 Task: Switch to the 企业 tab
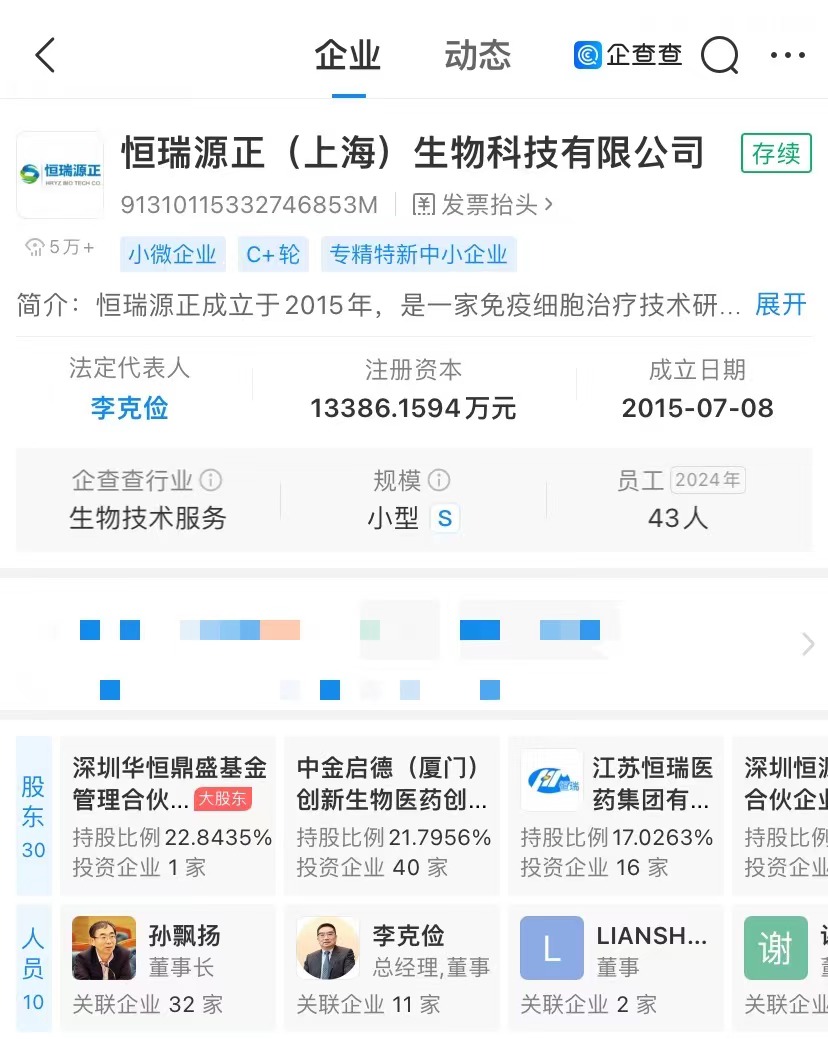[348, 56]
